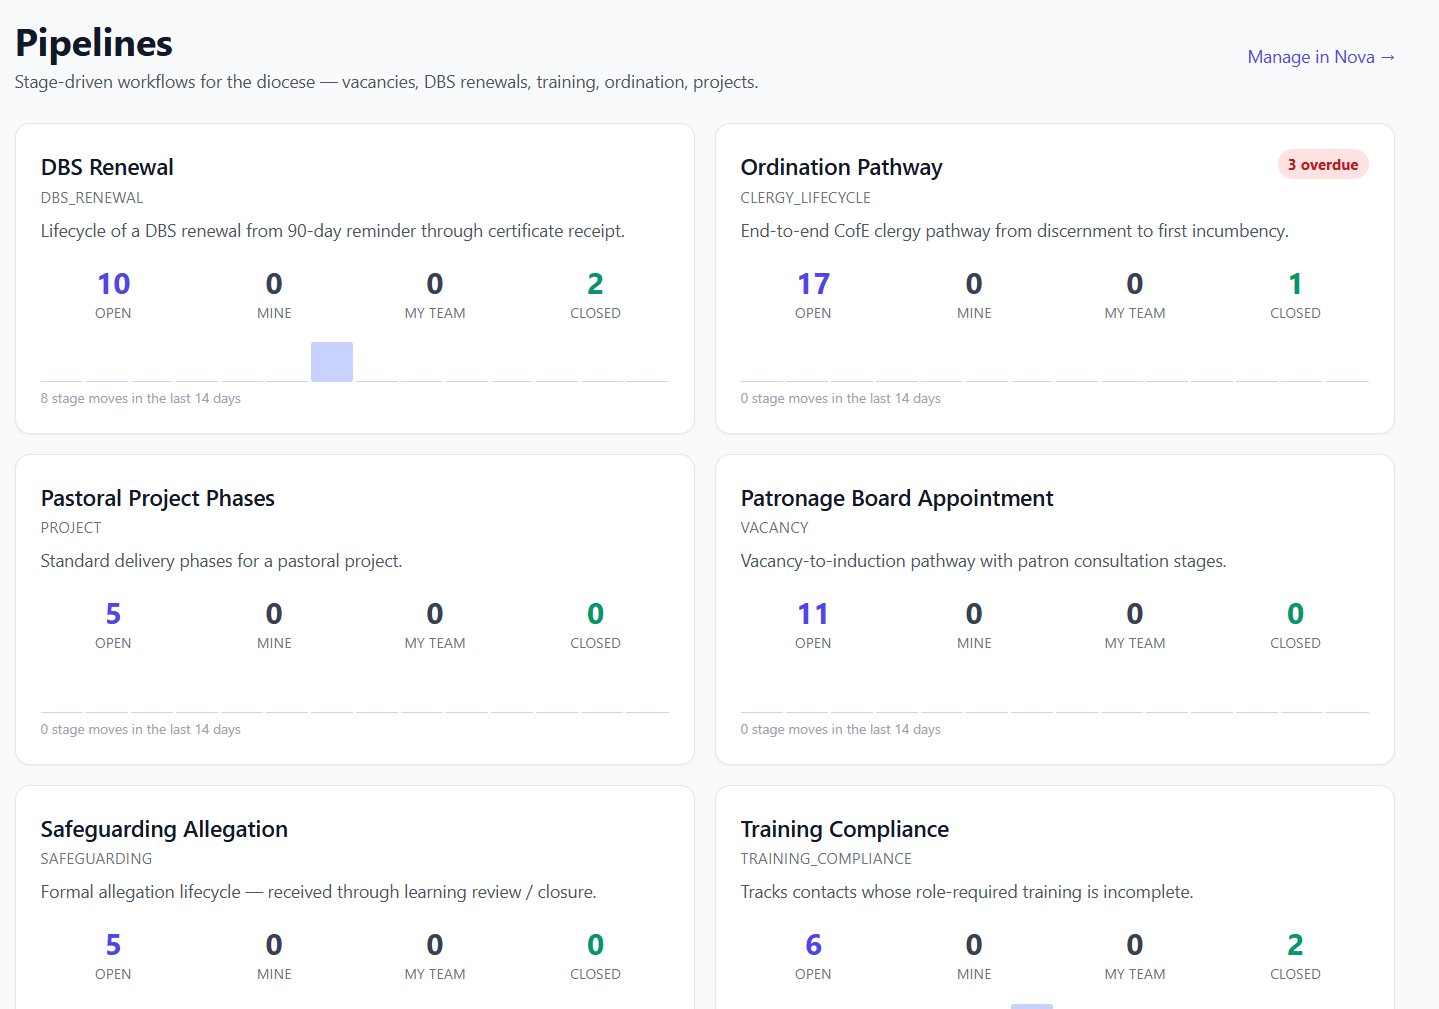Click the 3 overdue badge
Screen dimensions: 1439x1009
(x=1322, y=165)
